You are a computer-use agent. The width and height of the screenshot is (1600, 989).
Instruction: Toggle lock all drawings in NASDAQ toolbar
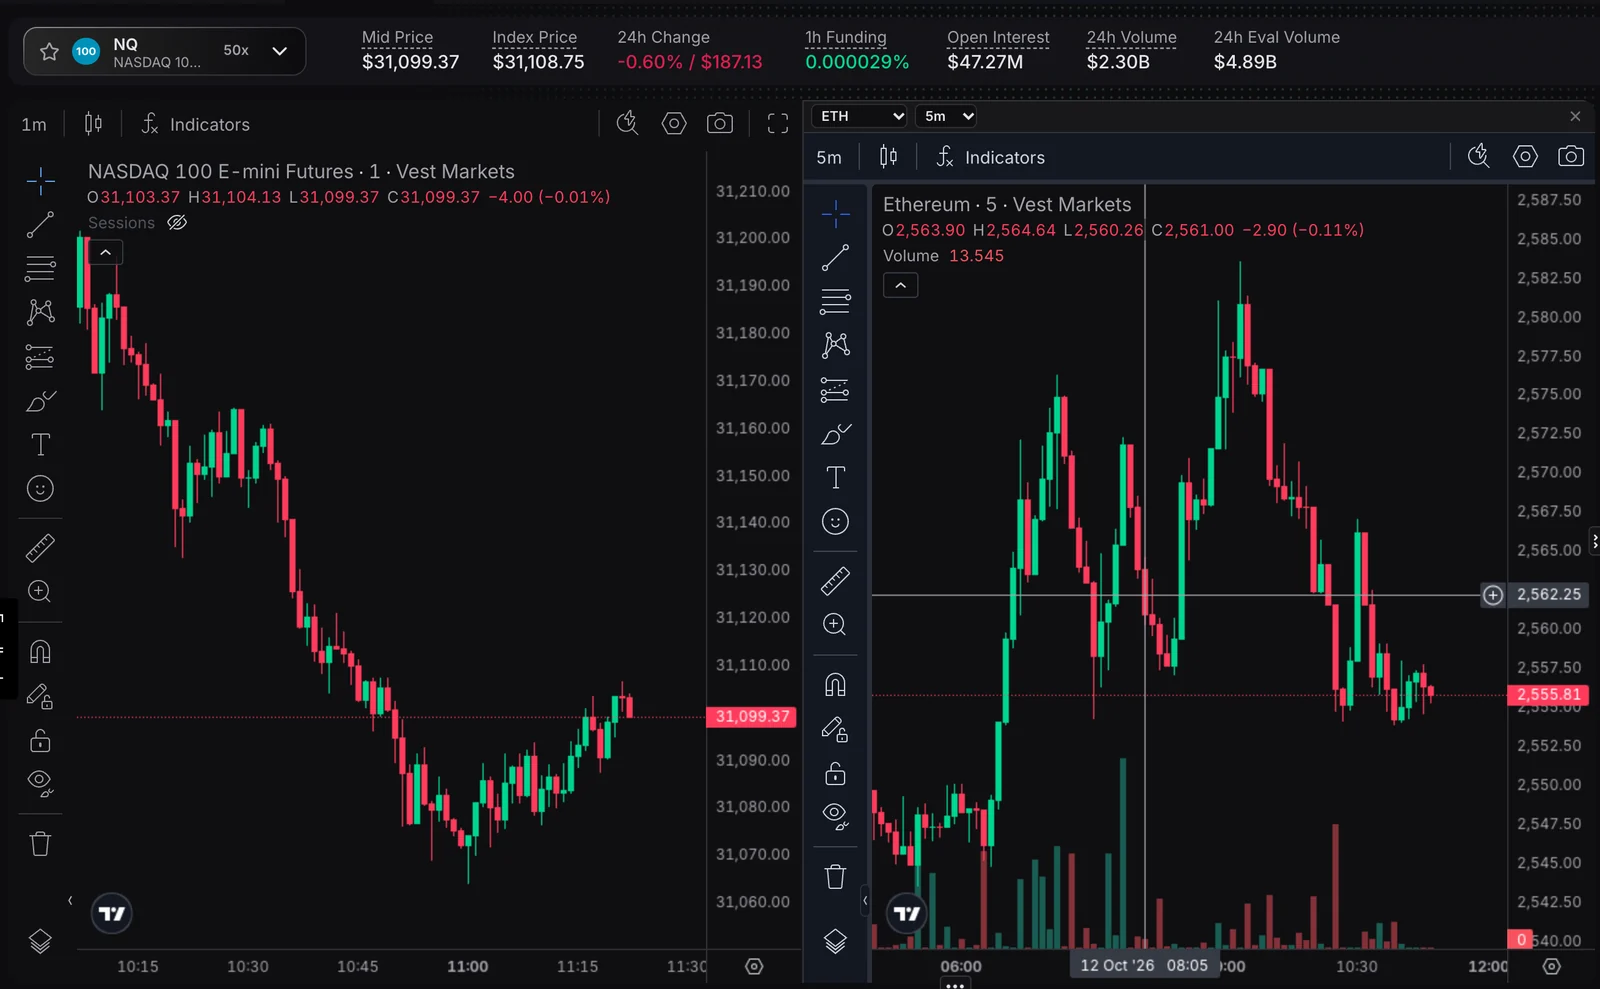[40, 741]
